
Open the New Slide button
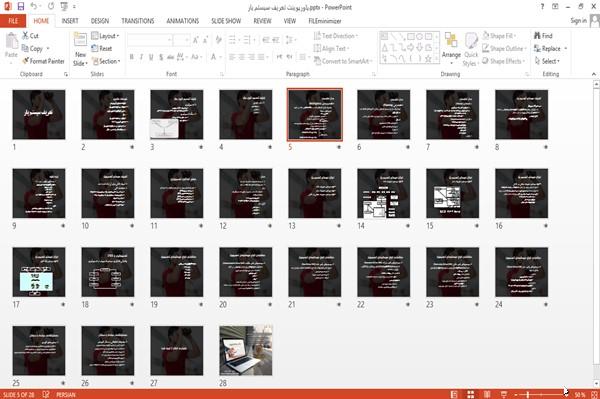click(80, 49)
